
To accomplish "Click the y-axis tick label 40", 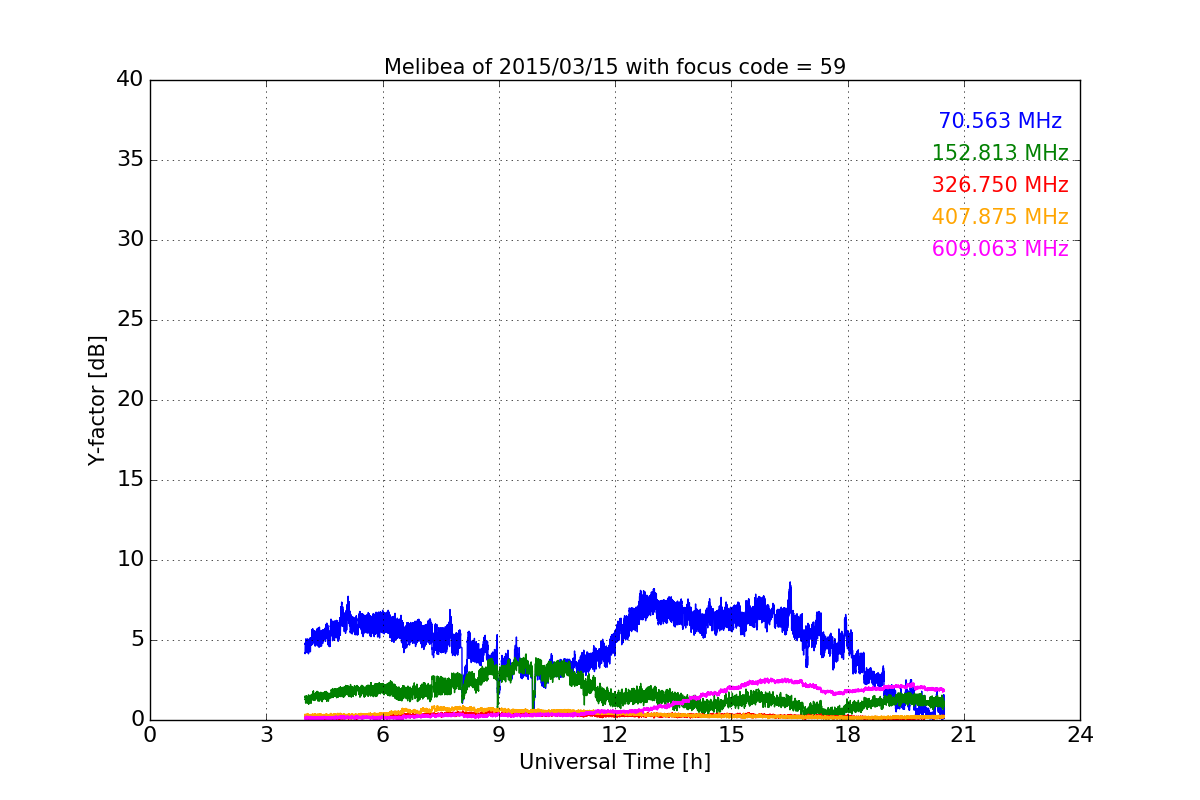I will click(130, 80).
